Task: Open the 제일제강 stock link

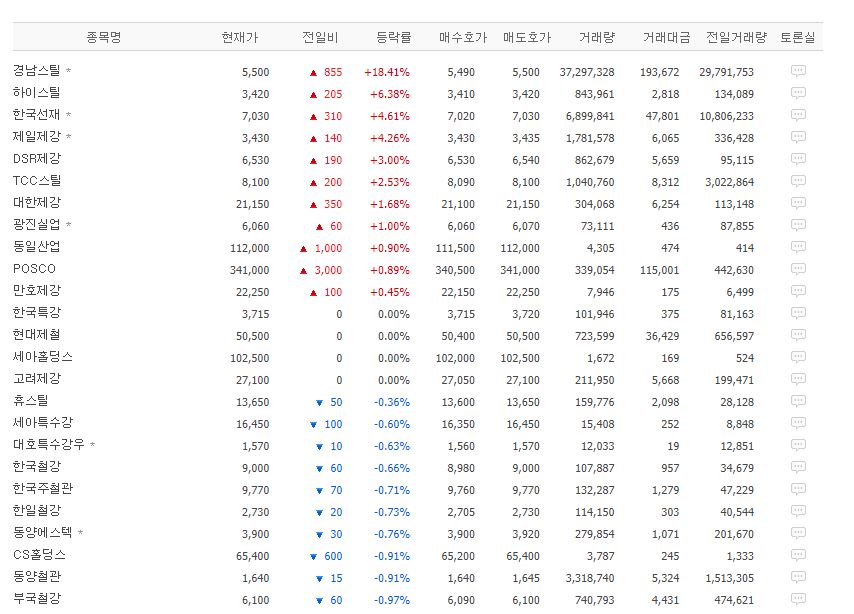Action: click(x=36, y=136)
